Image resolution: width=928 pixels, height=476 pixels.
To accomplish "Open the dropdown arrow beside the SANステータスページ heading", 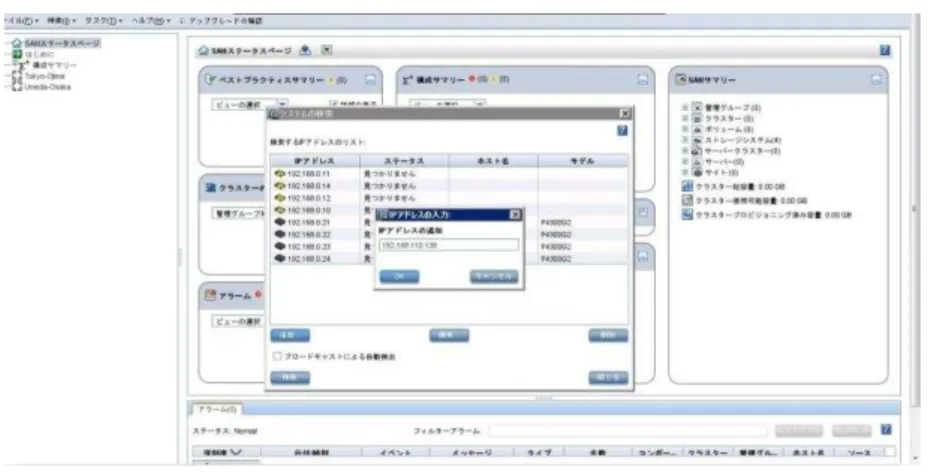I will pos(327,50).
